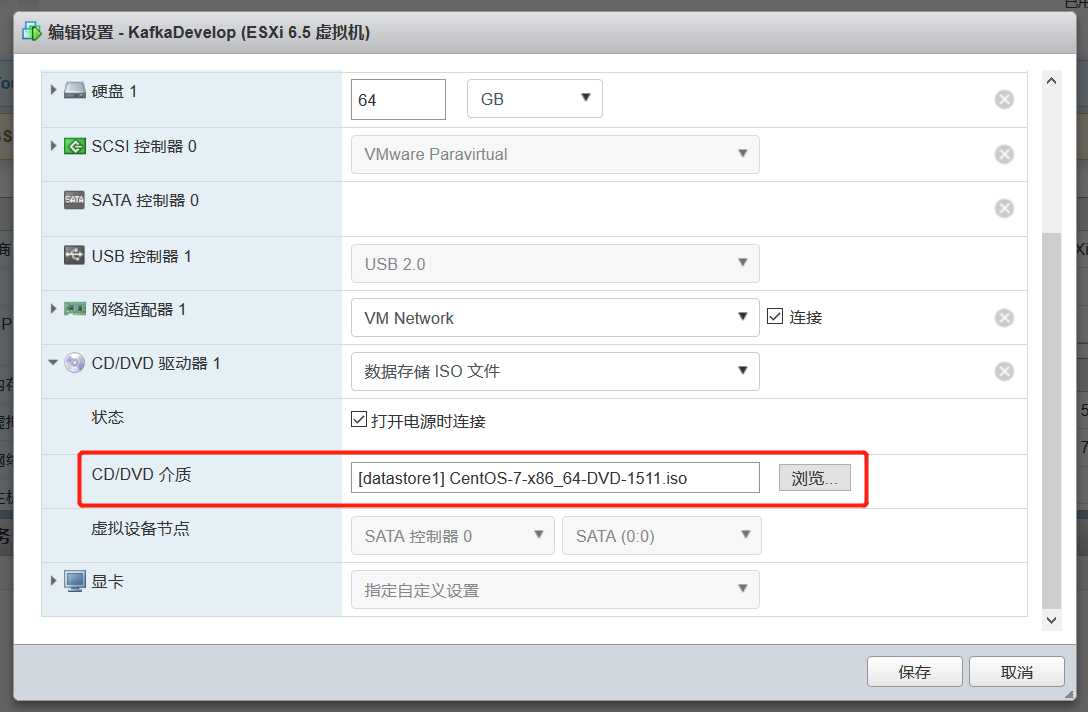Screen dimensions: 1088x712
Task: Toggle the network adapter 连接 checkbox
Action: point(775,316)
